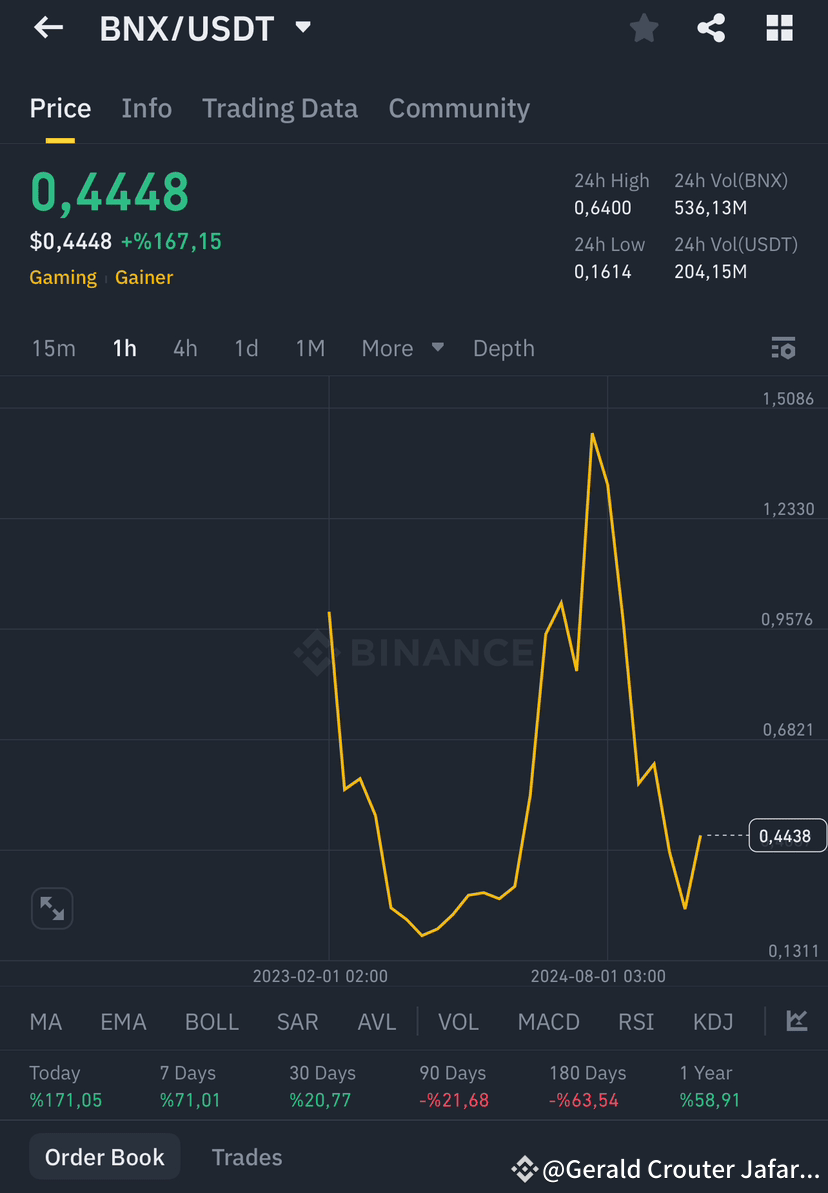
Task: Select the 1d chart interval
Action: point(246,348)
